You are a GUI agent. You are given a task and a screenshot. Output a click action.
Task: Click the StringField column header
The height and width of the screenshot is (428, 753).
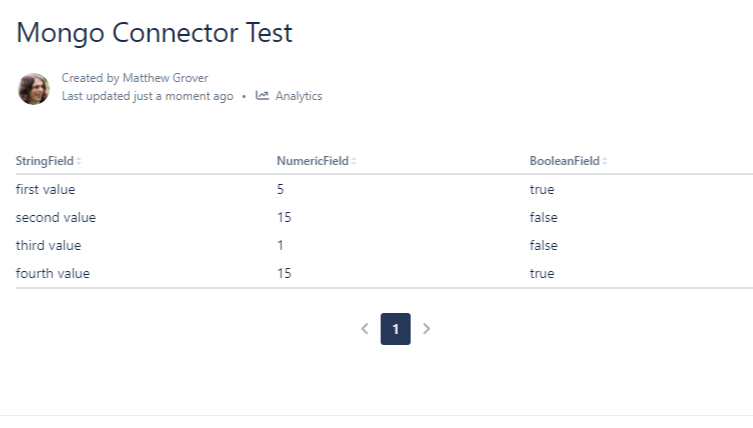pos(45,161)
